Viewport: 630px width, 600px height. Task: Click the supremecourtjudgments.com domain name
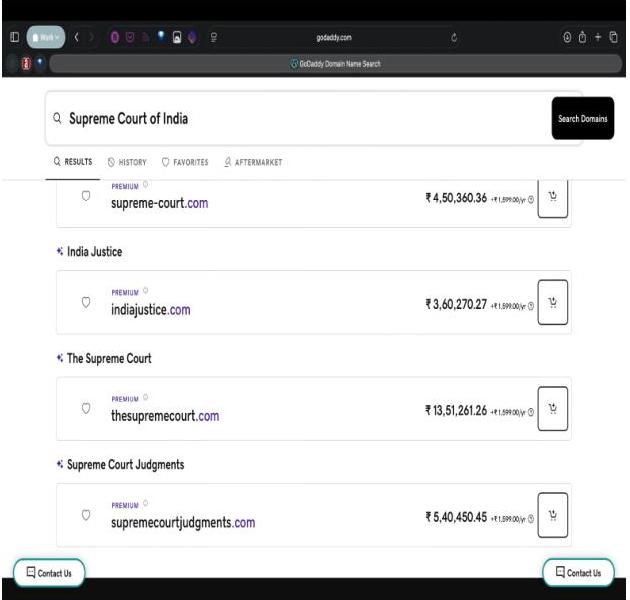click(x=183, y=522)
